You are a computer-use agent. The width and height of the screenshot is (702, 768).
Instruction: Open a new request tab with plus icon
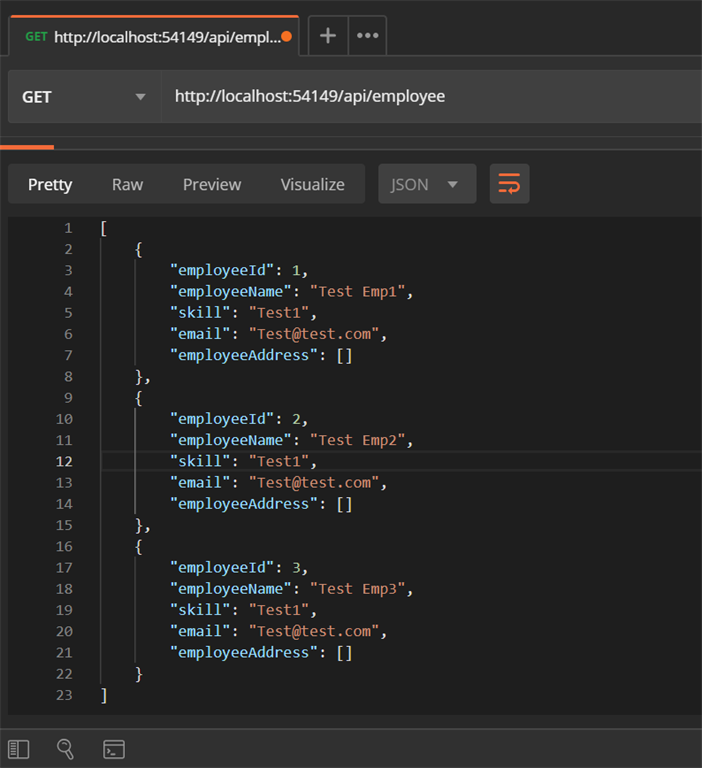(327, 36)
